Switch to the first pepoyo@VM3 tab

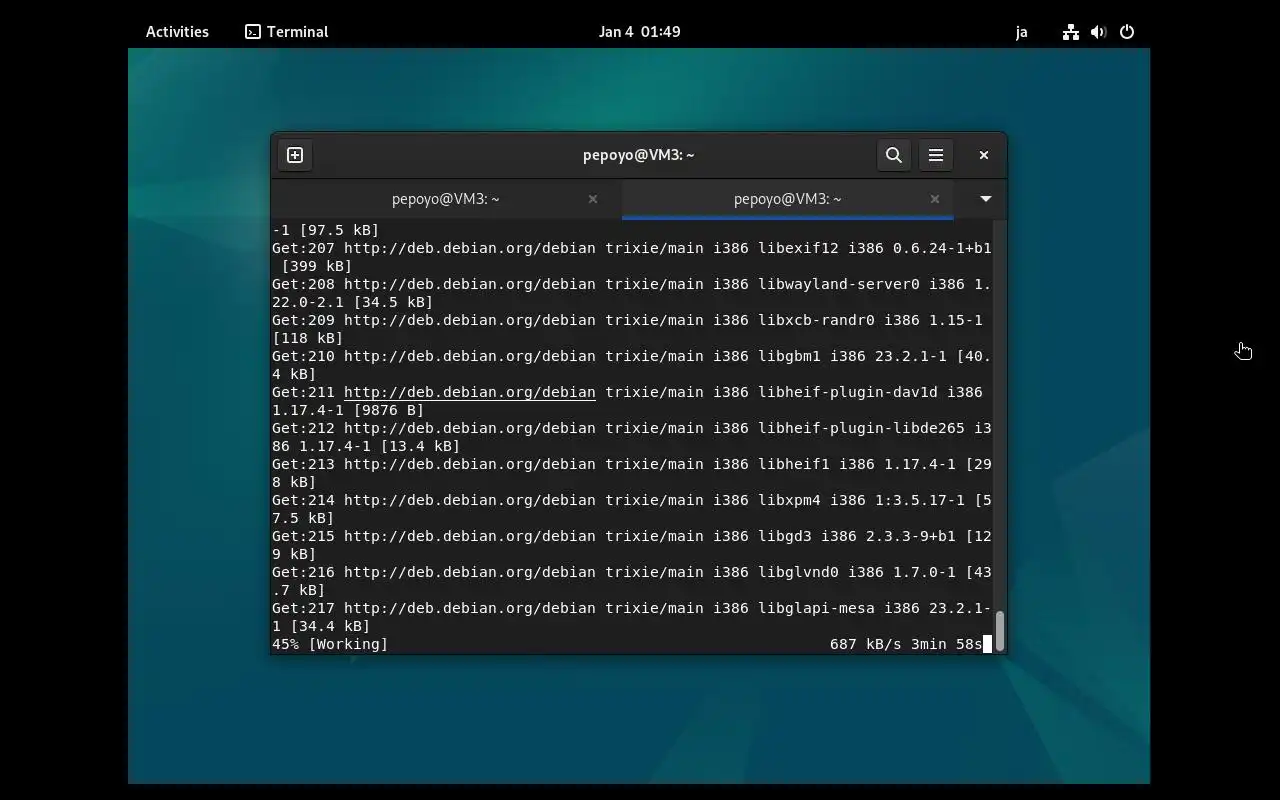tap(446, 199)
